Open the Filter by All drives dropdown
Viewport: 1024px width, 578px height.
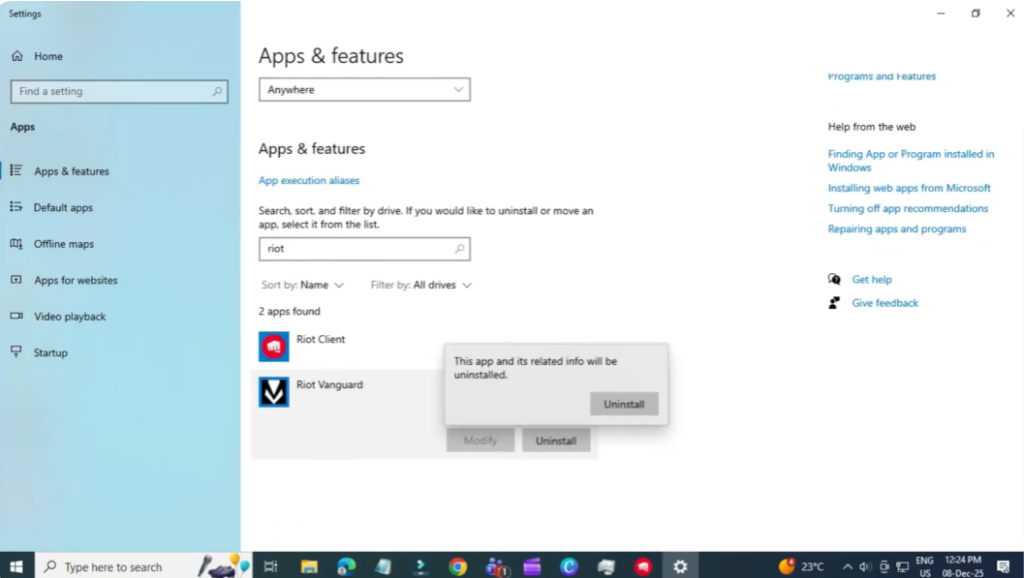420,285
